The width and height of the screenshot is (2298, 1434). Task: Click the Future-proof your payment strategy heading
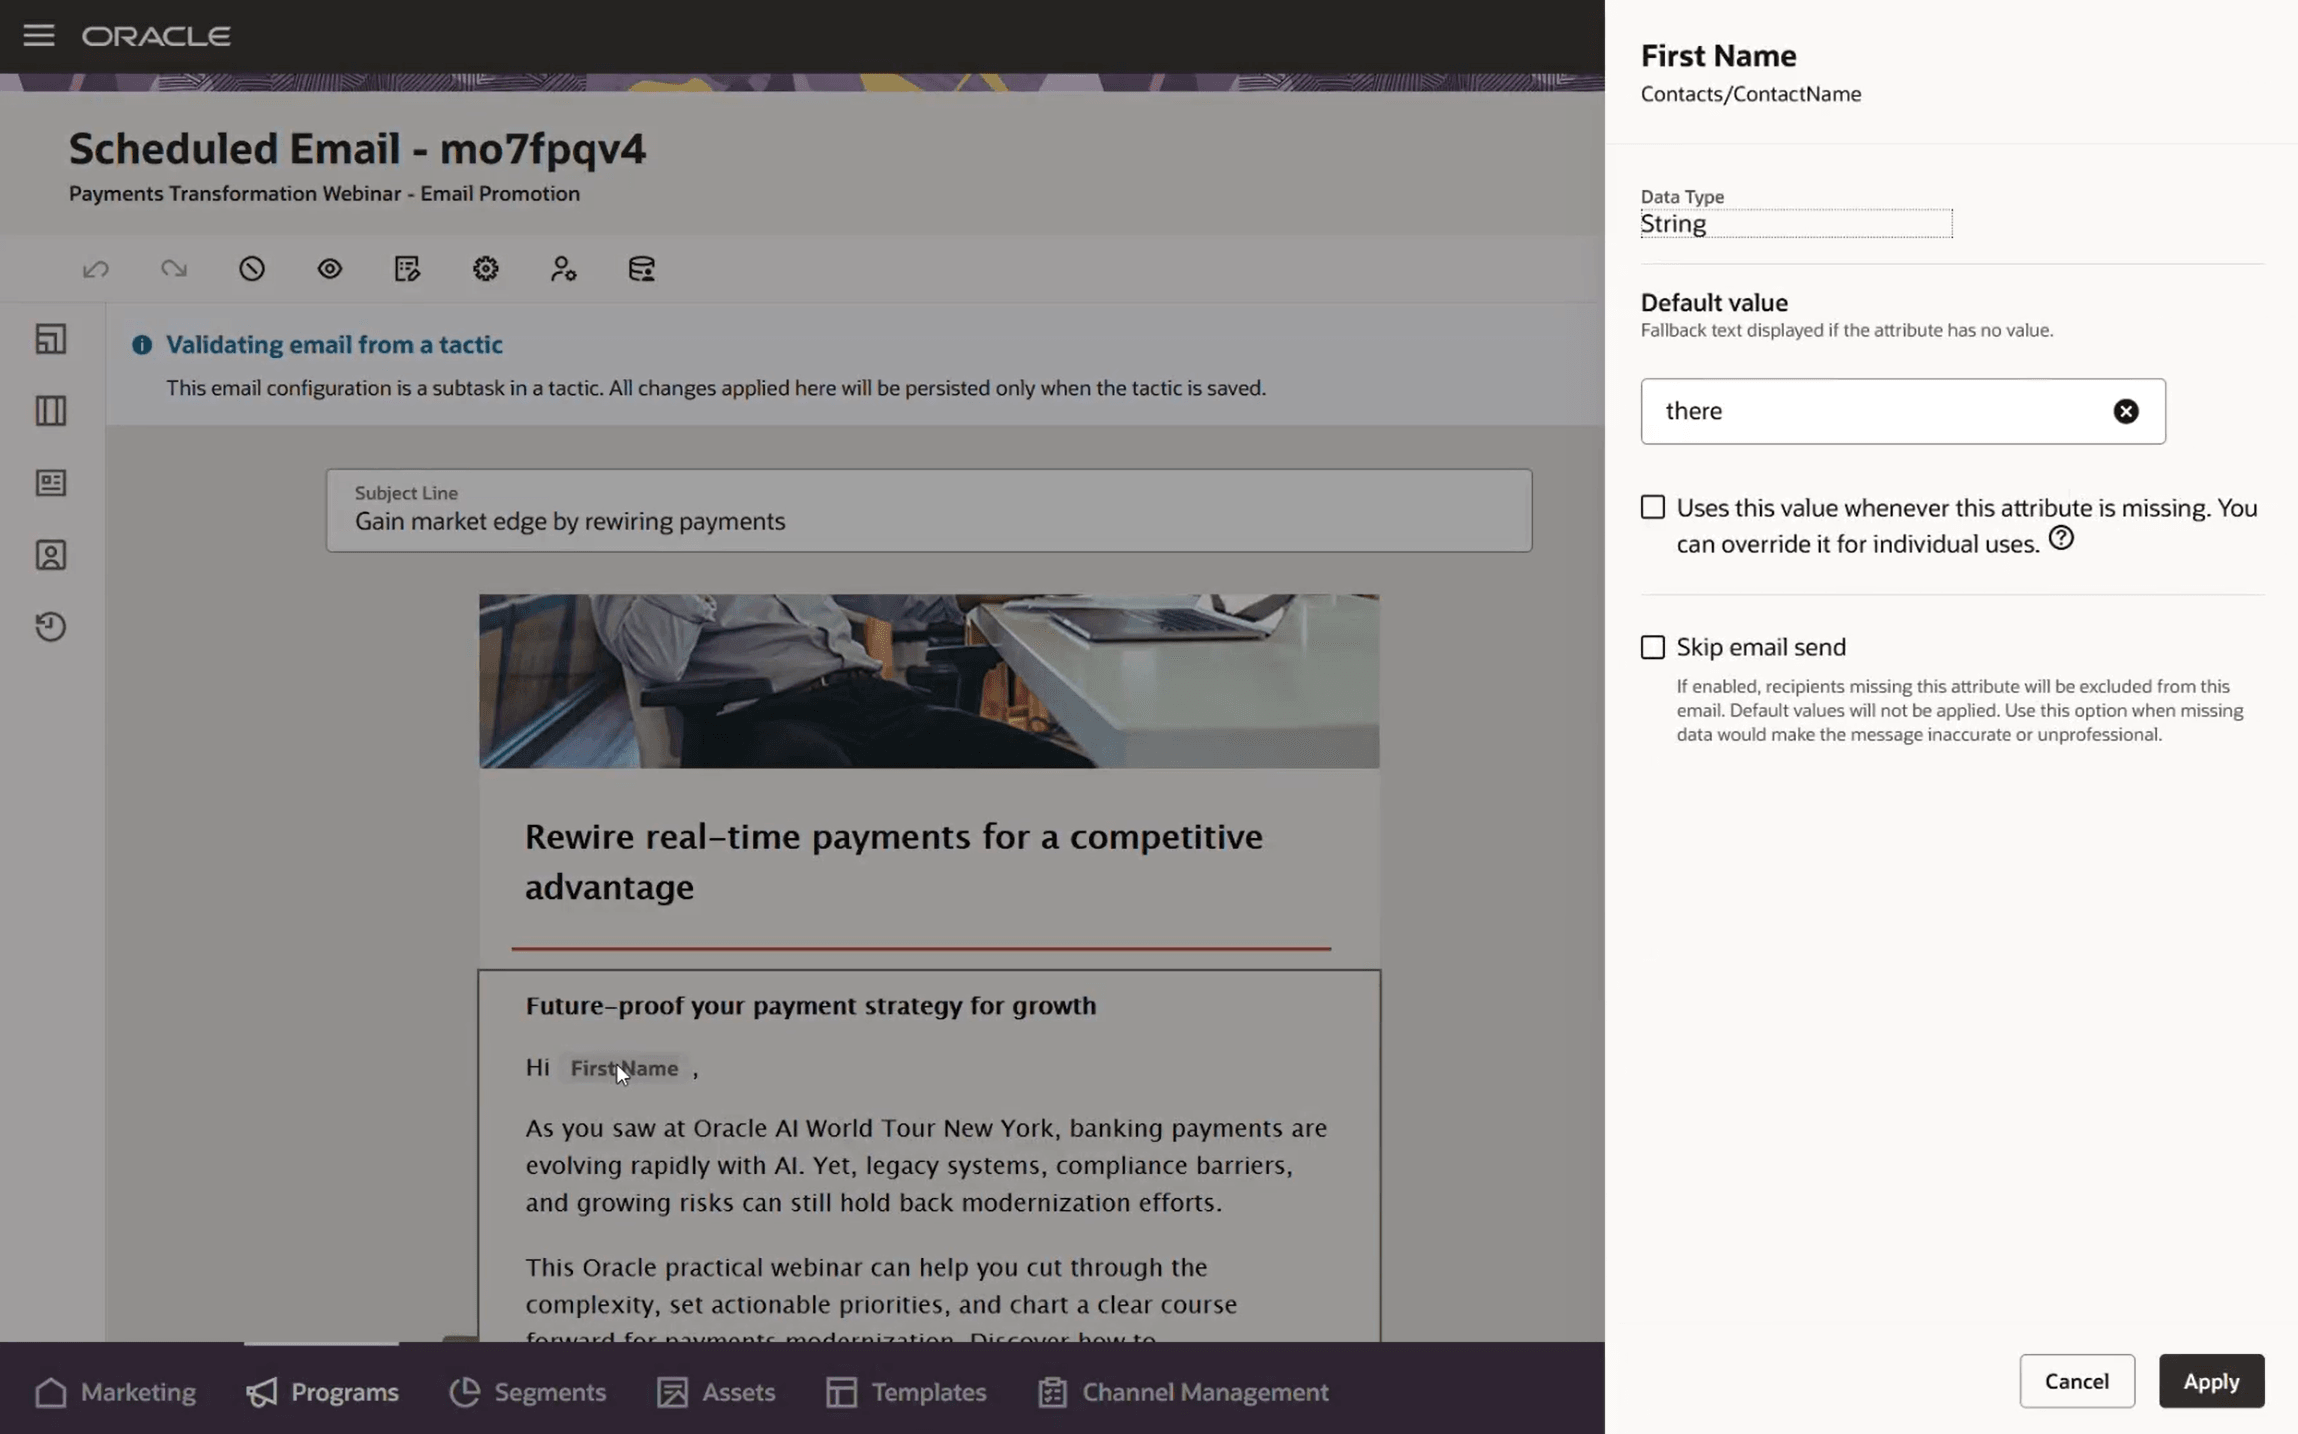tap(811, 1006)
